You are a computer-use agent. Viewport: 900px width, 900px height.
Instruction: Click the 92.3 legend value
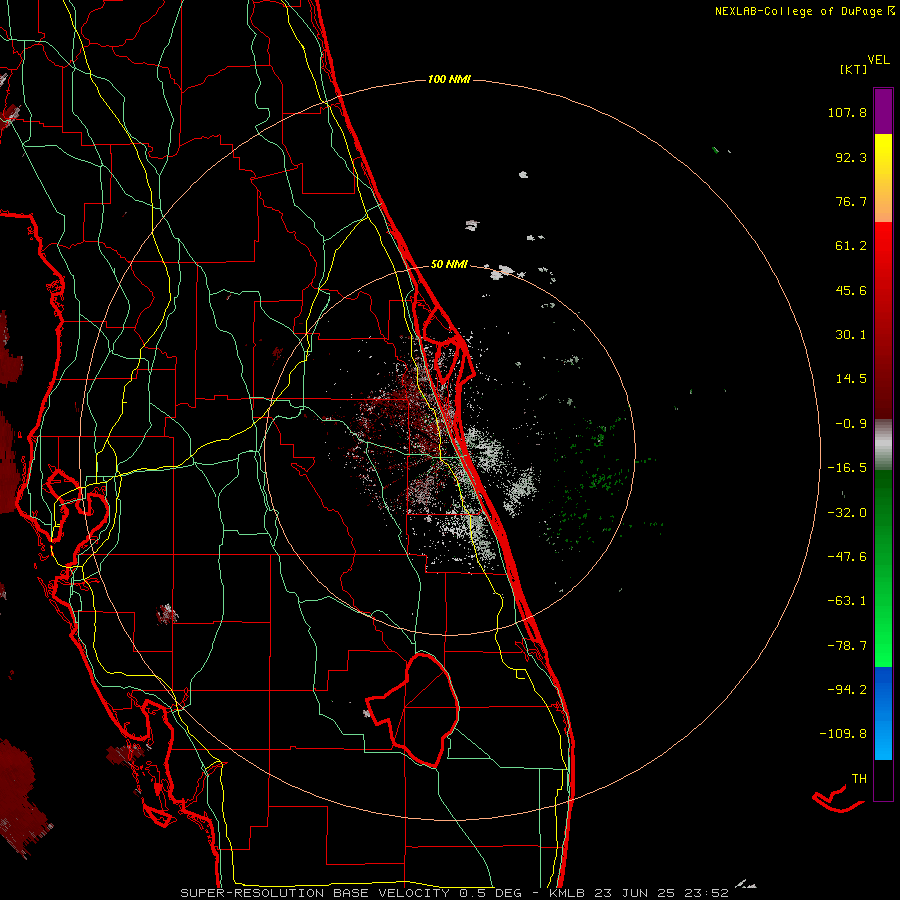point(851,157)
